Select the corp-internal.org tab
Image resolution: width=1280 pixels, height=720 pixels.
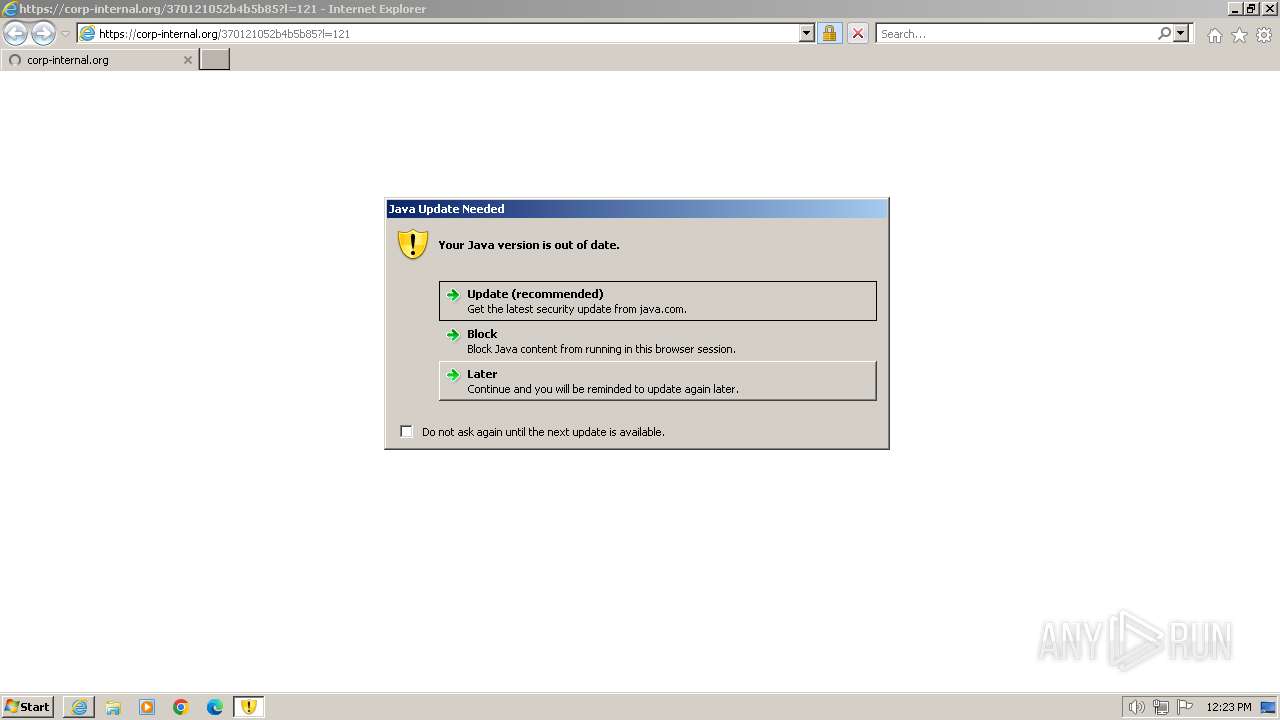click(99, 60)
